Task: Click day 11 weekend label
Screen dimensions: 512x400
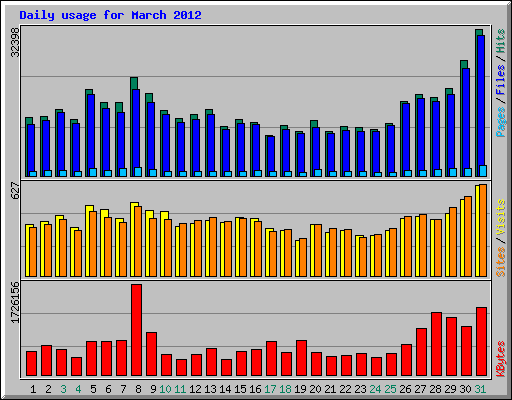Action: [x=180, y=389]
